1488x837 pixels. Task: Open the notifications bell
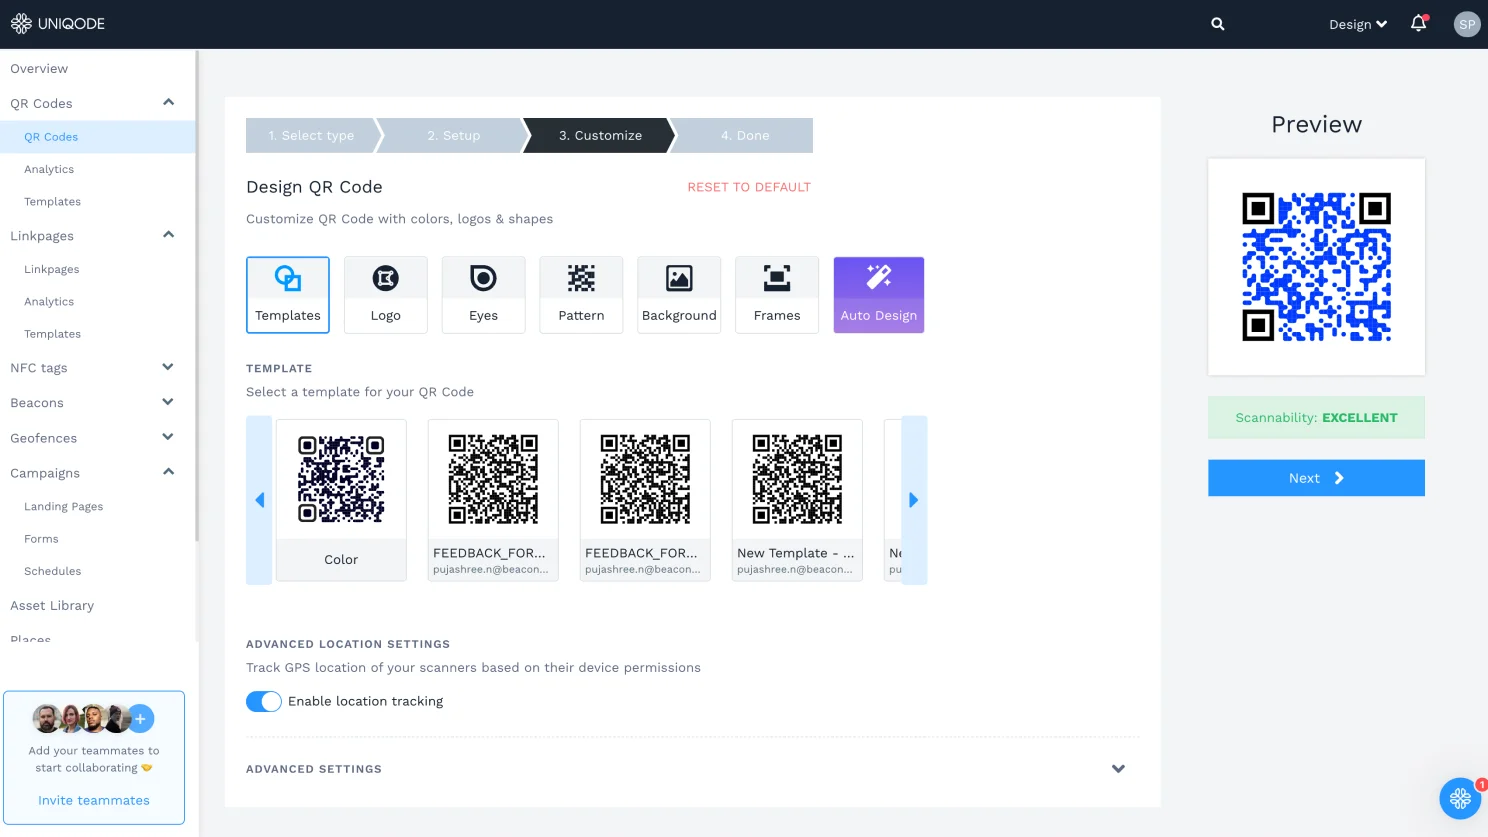click(x=1418, y=24)
